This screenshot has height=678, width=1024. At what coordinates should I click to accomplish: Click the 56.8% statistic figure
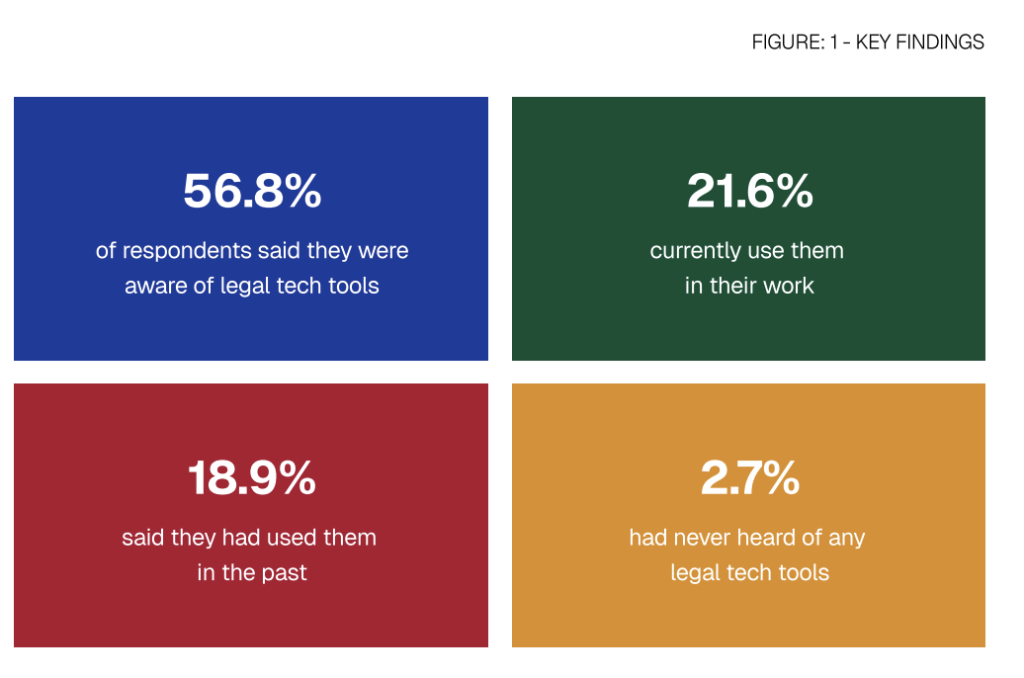tap(252, 191)
